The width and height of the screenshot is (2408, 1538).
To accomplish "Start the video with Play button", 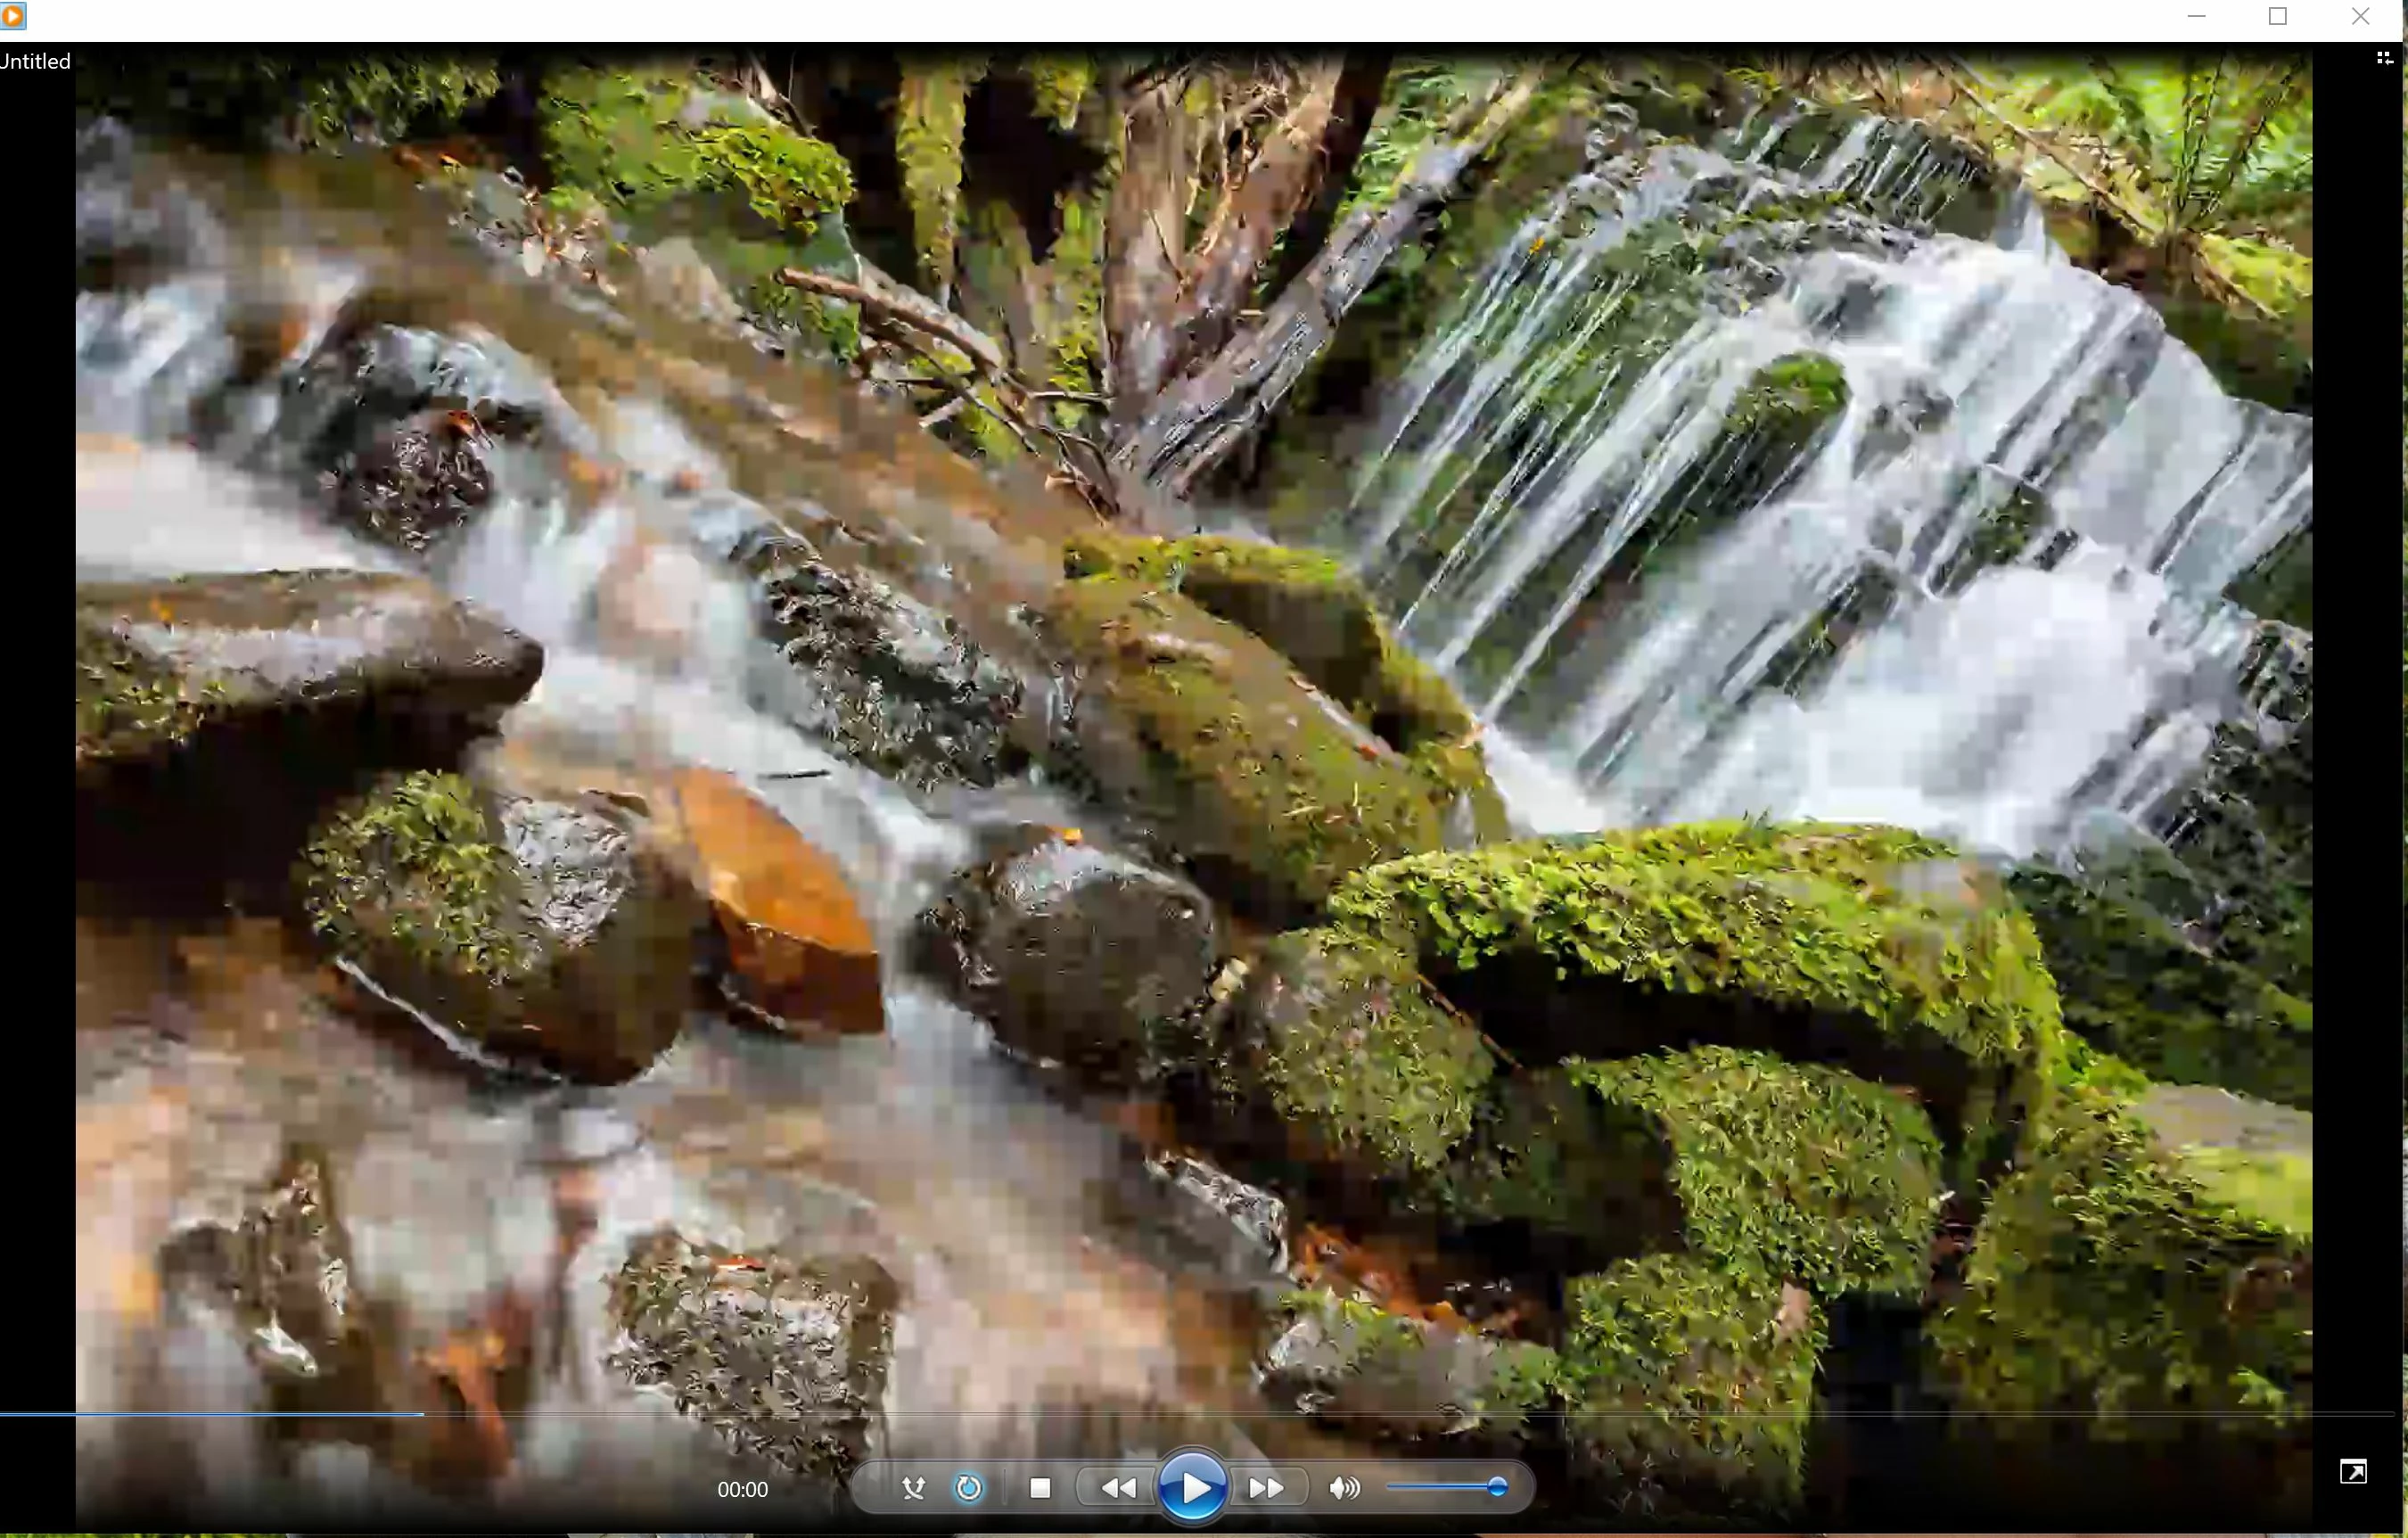I will (x=1192, y=1488).
